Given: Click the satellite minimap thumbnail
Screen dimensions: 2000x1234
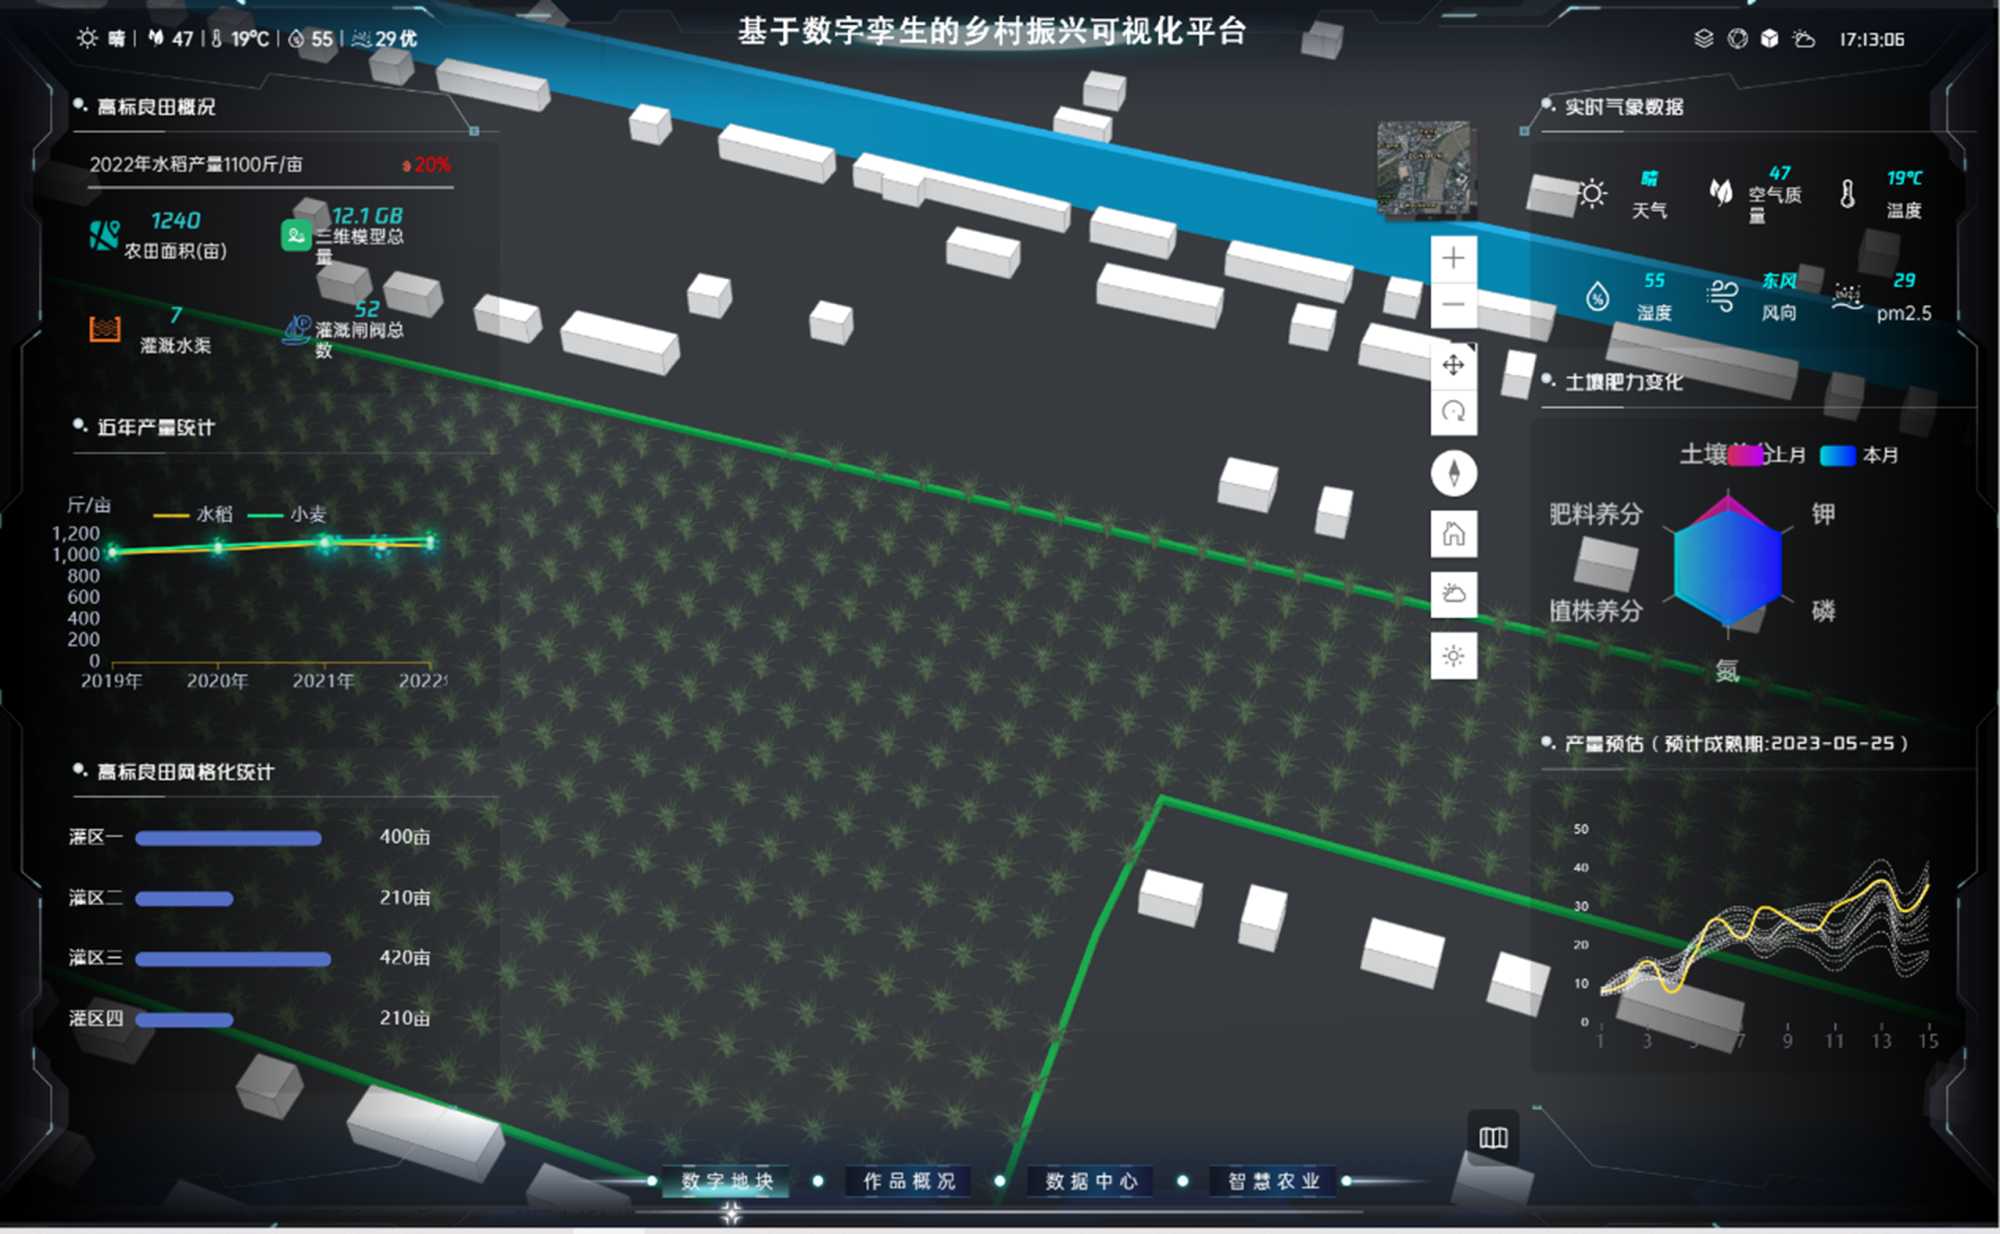Looking at the screenshot, I should click(1425, 168).
